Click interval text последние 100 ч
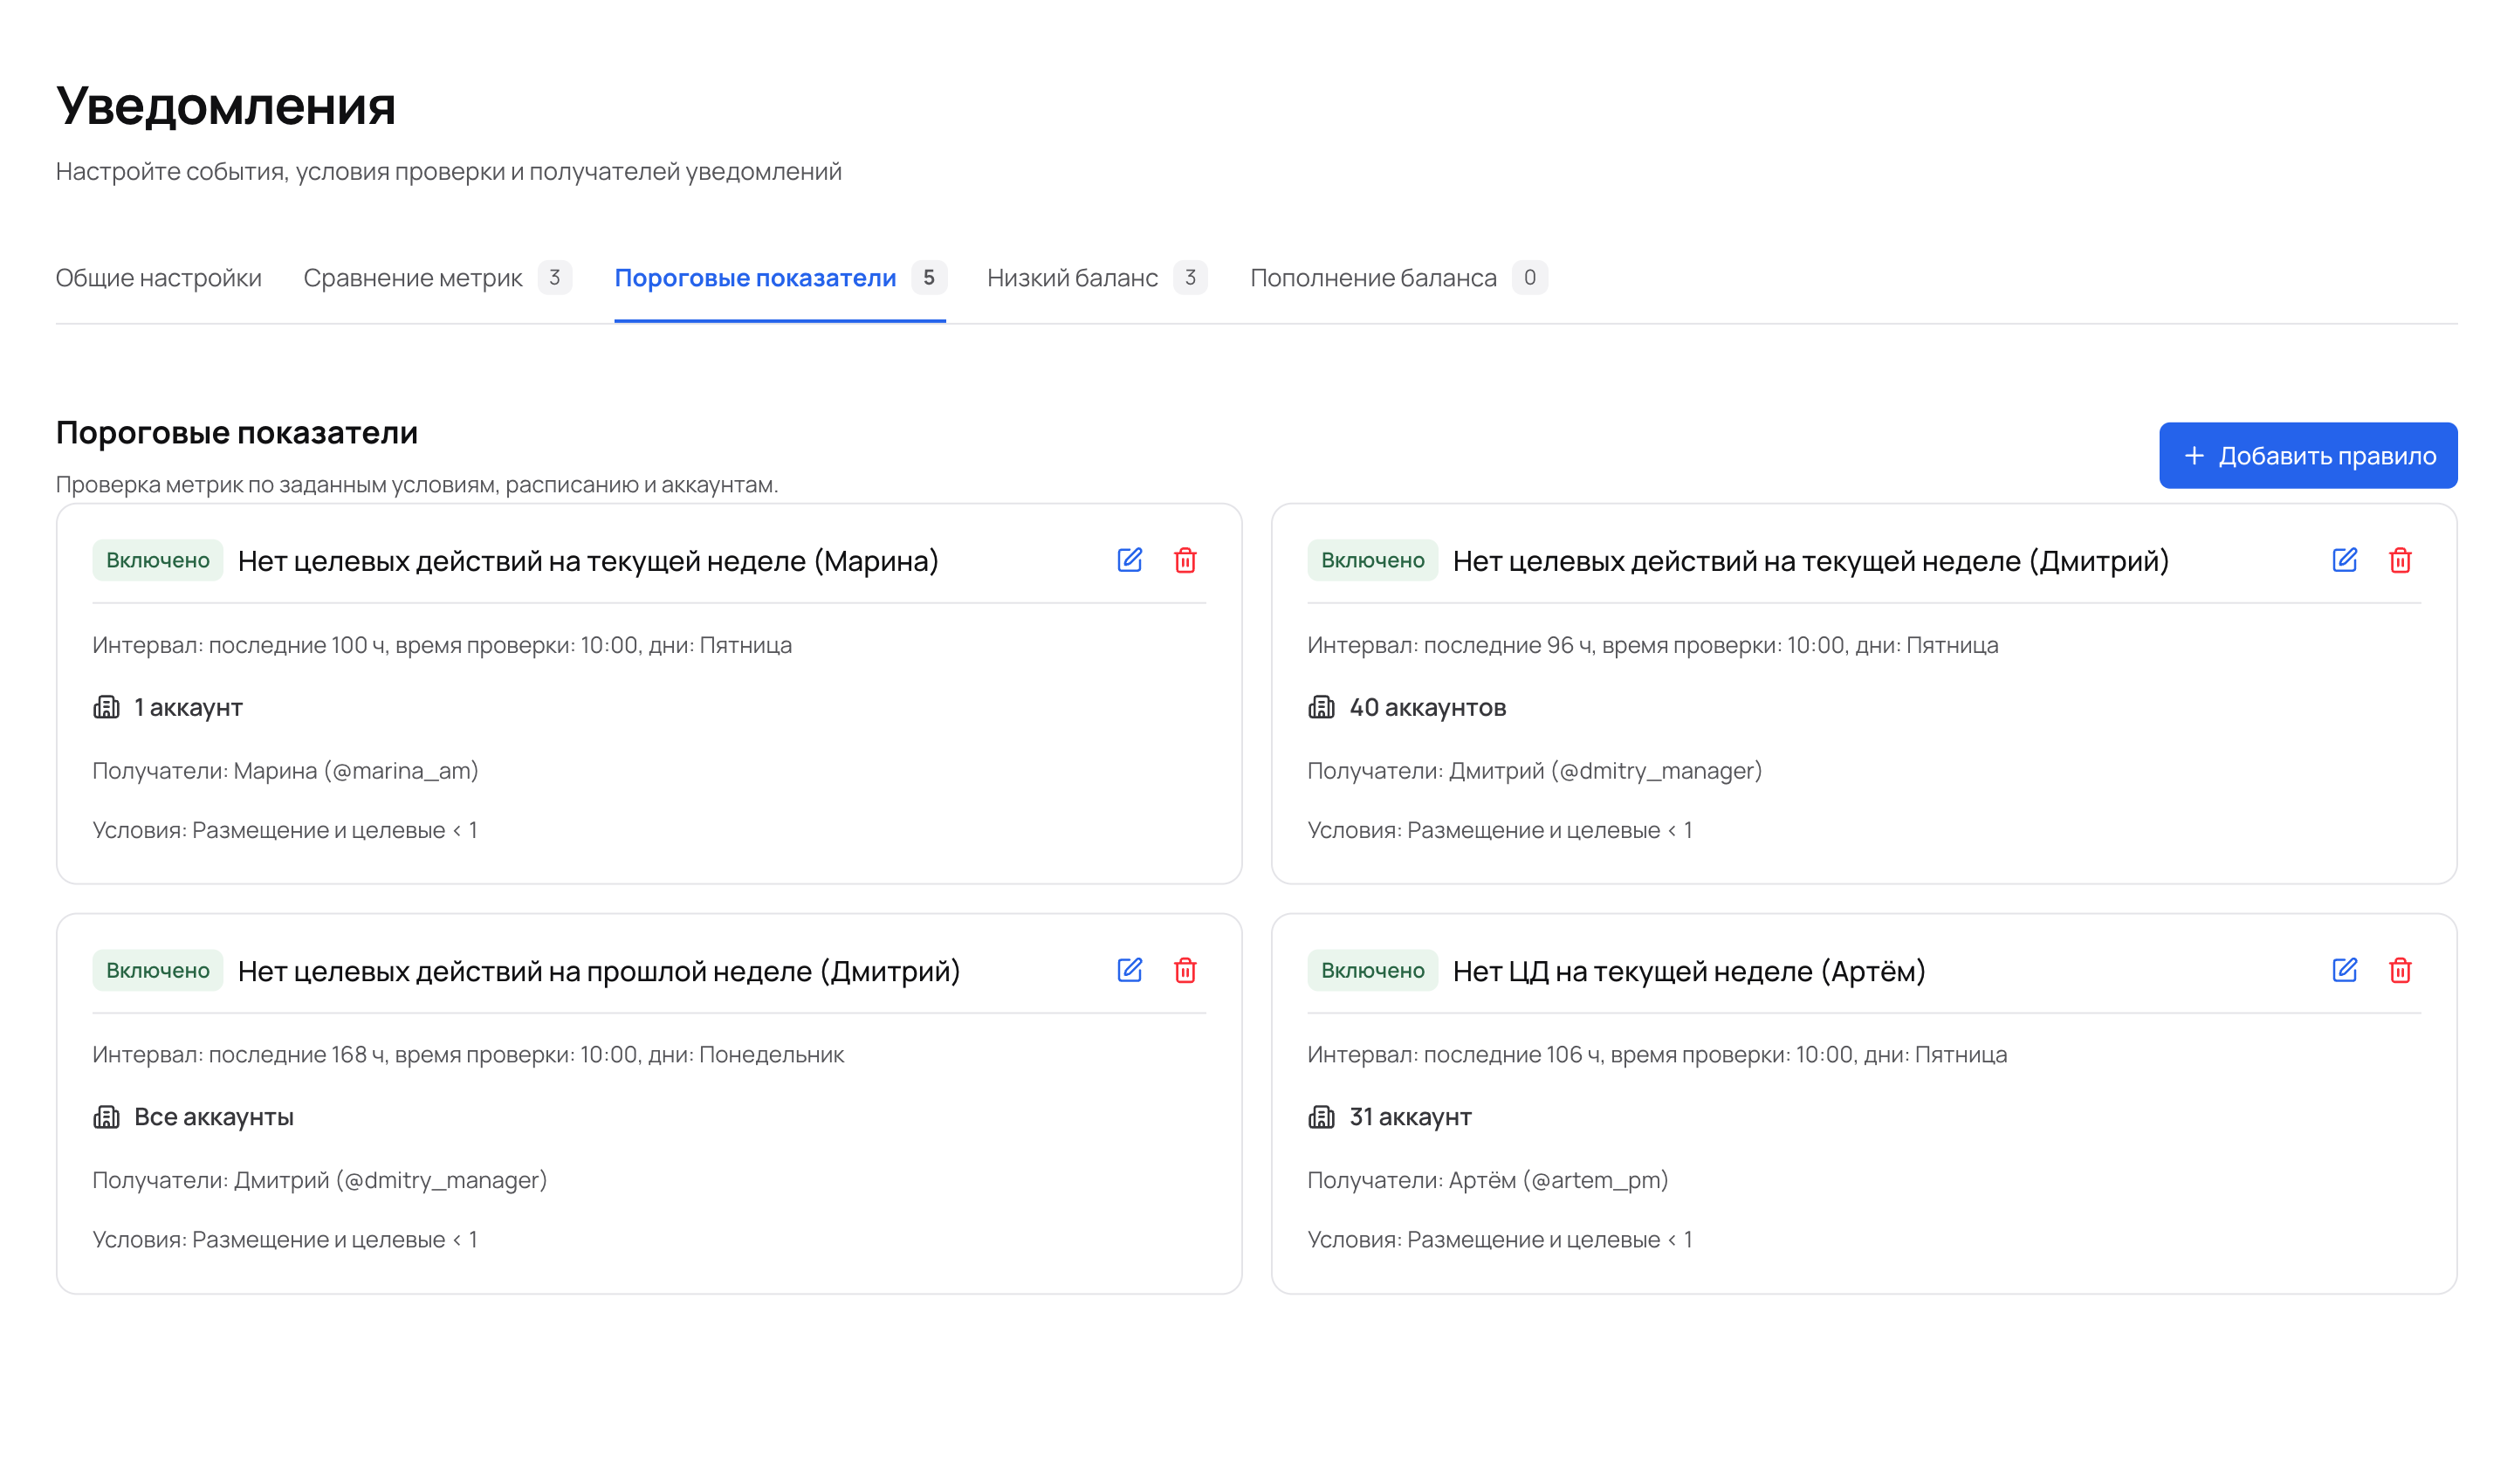 point(442,645)
